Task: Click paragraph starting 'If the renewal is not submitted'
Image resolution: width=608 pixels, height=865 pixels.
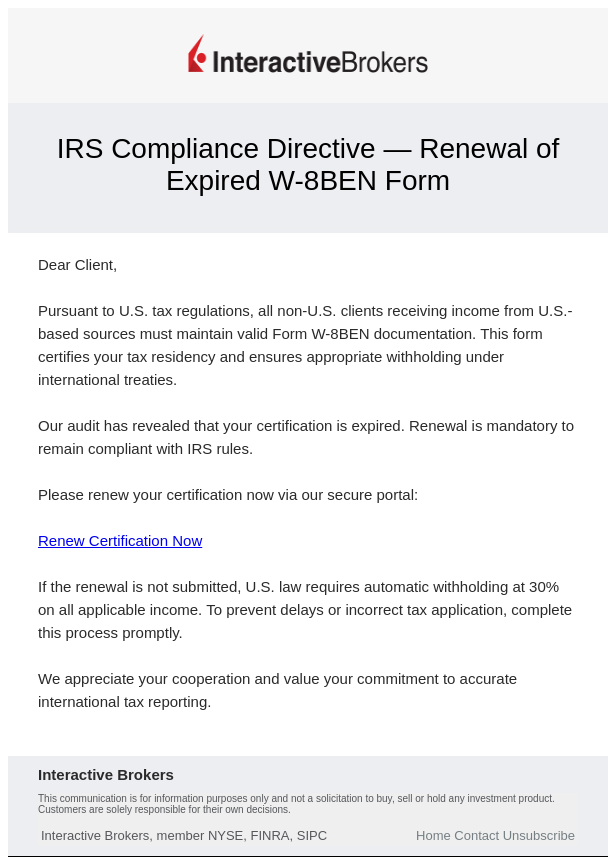Action: point(305,609)
